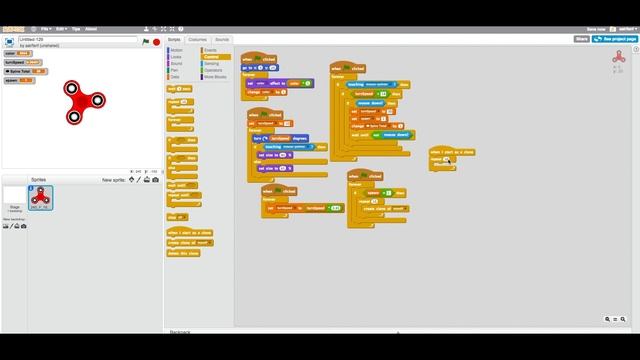The image size is (640, 360).
Task: Upload backdrop from file icon
Action: click(17, 226)
